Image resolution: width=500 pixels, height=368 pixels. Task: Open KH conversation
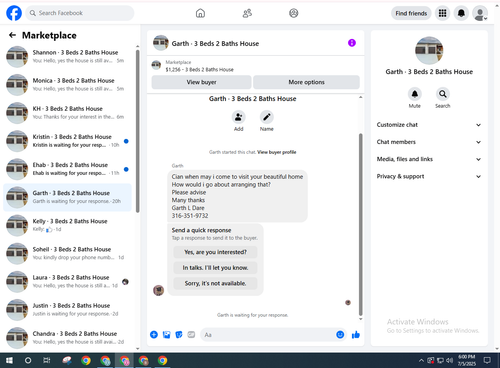(x=68, y=113)
